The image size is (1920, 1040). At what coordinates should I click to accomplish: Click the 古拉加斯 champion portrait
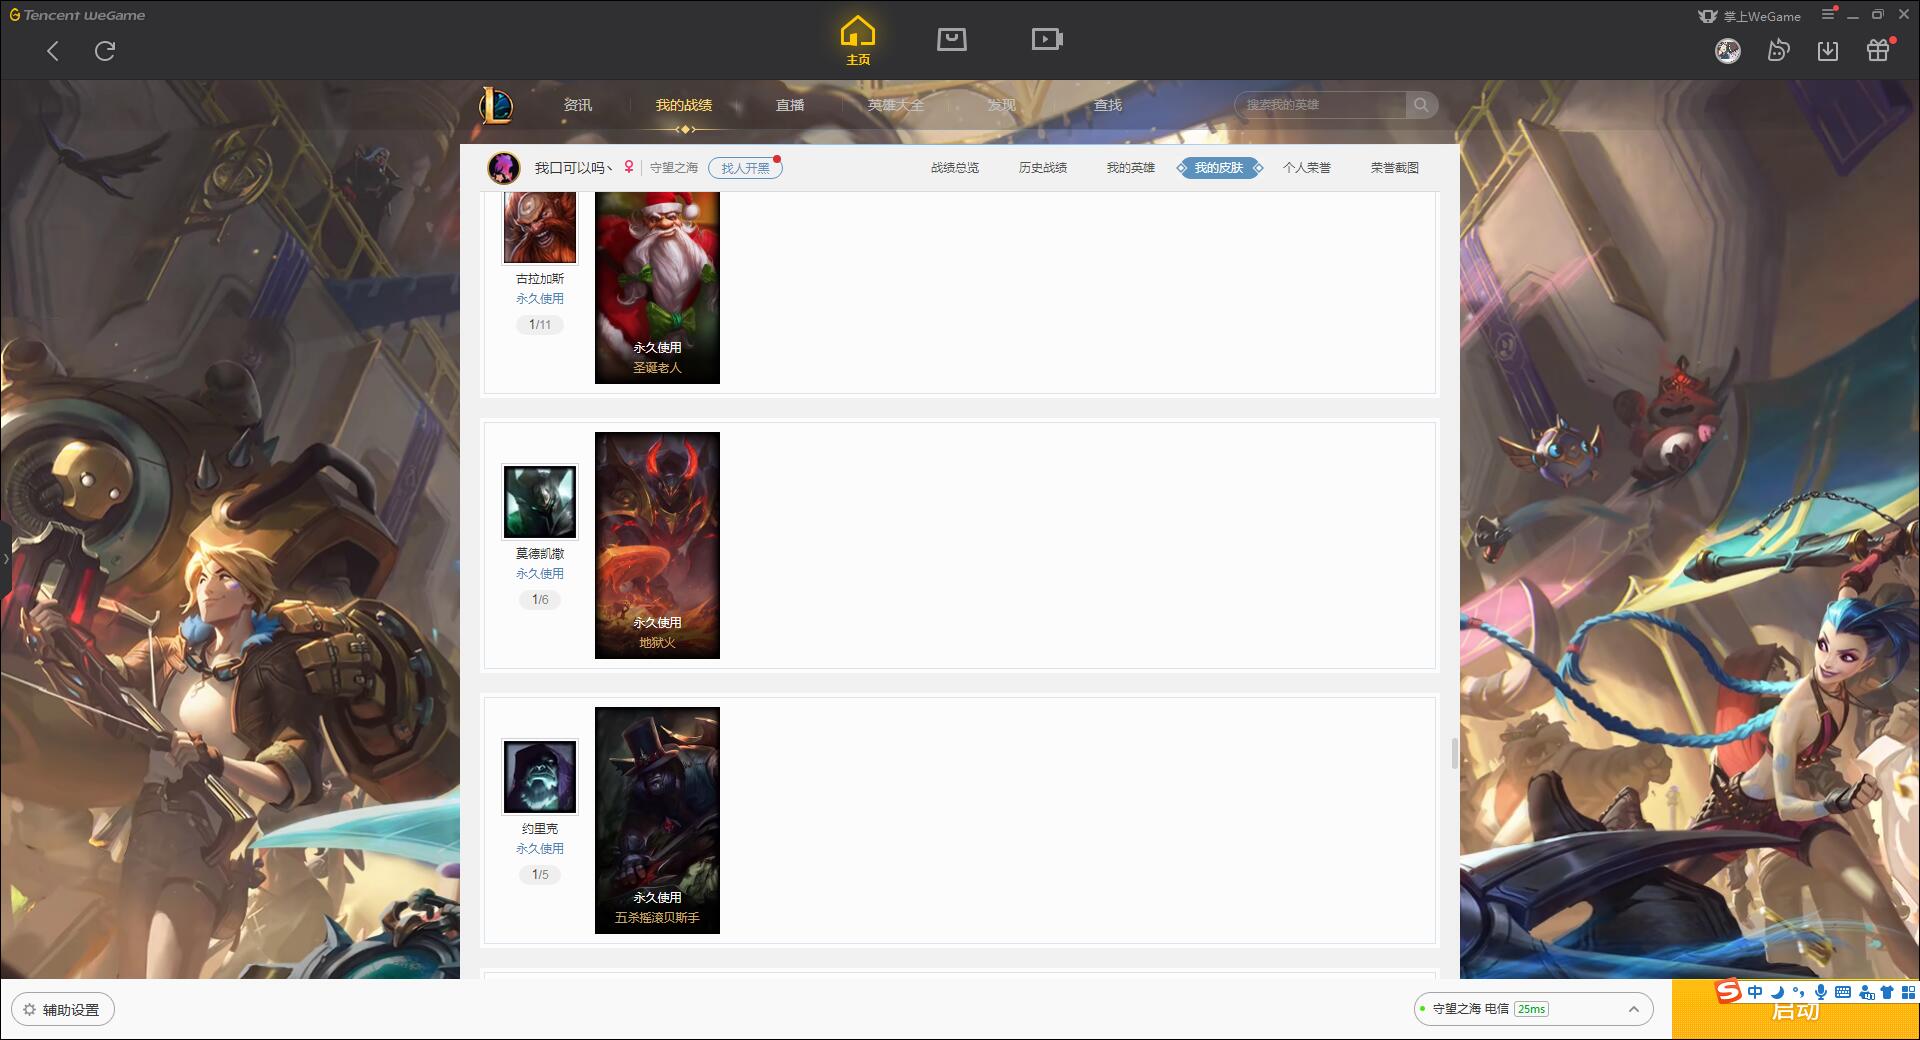coord(540,227)
